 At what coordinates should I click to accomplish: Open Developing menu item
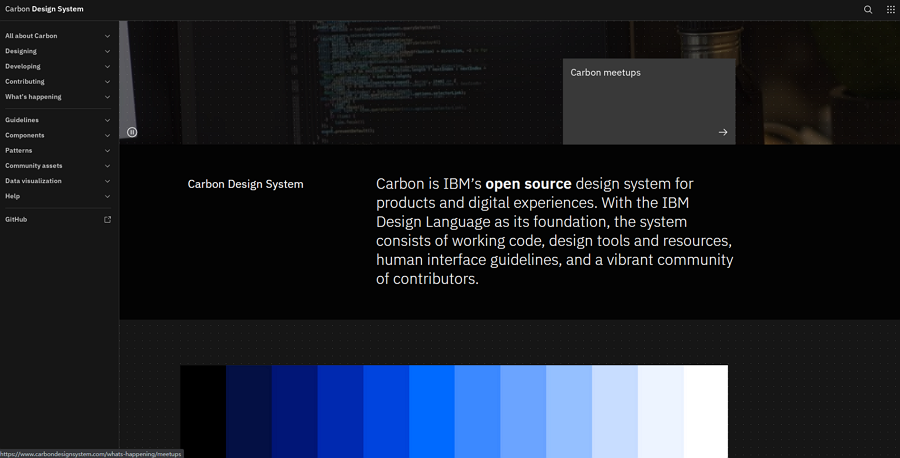tap(58, 67)
